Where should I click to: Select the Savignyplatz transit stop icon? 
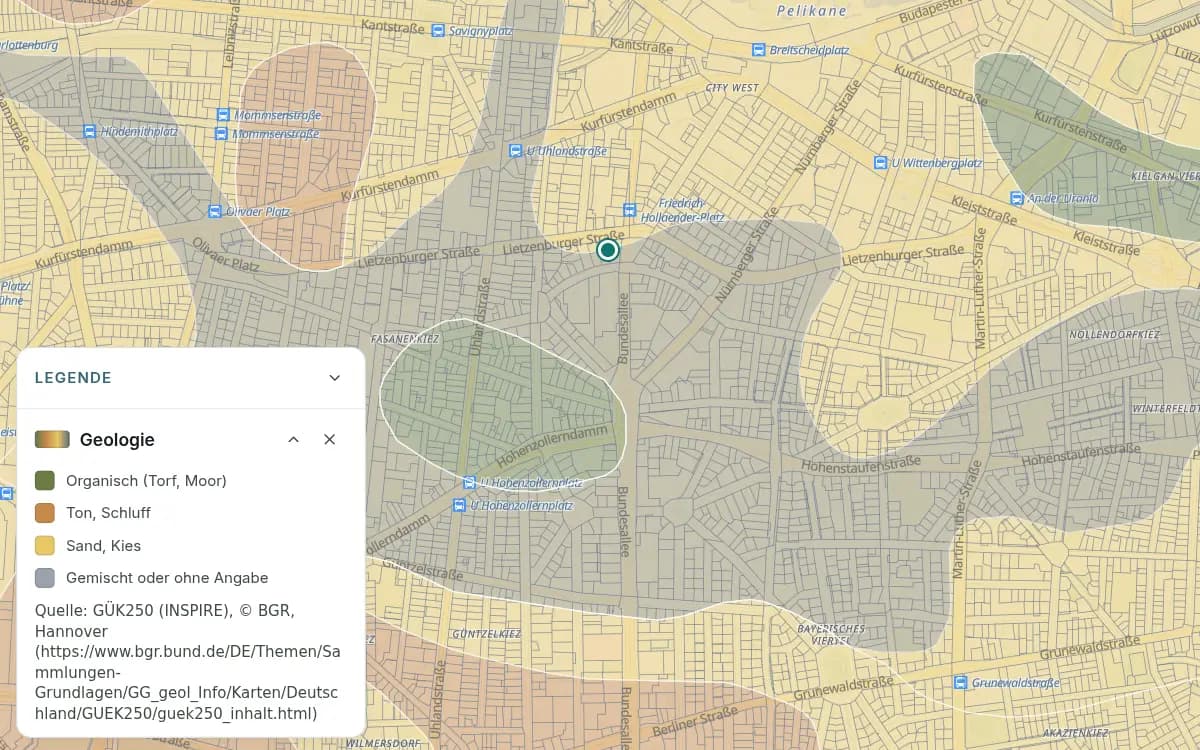point(438,31)
